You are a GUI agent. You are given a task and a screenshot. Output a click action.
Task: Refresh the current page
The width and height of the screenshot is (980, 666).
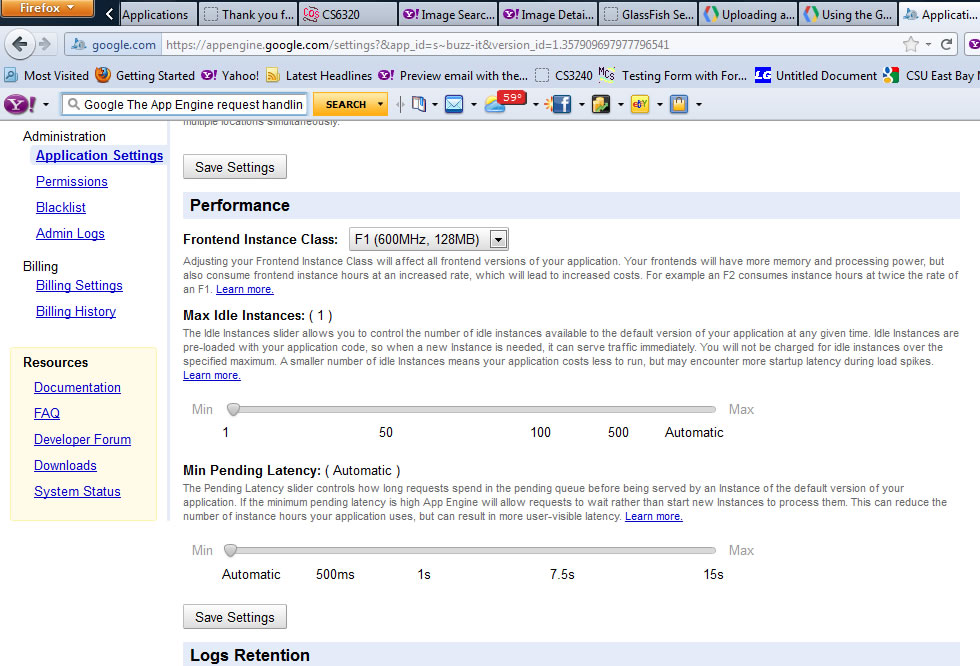(945, 44)
